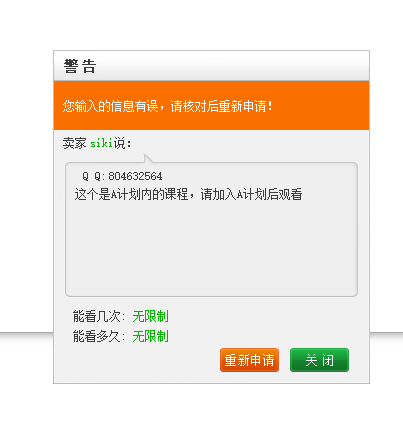The image size is (403, 427).
Task: Click the orange error message 您输入的信息有误
Action: tap(110, 106)
